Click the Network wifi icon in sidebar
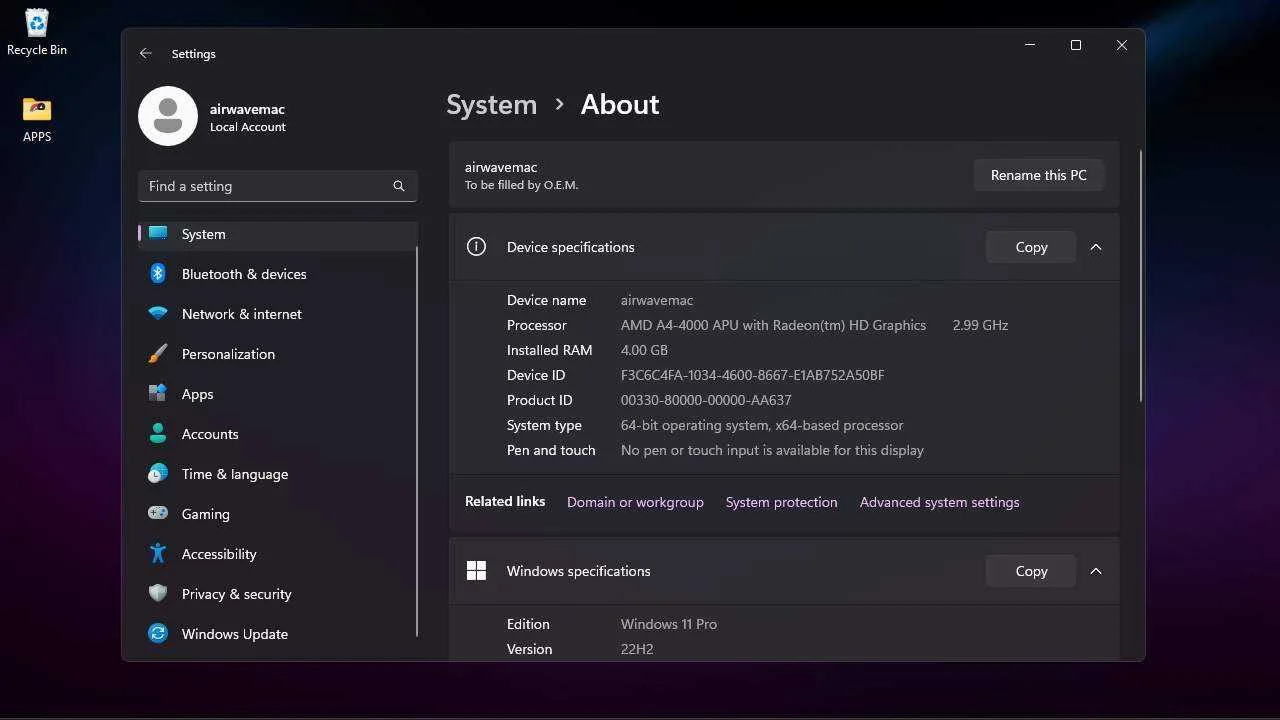1280x720 pixels. coord(158,314)
